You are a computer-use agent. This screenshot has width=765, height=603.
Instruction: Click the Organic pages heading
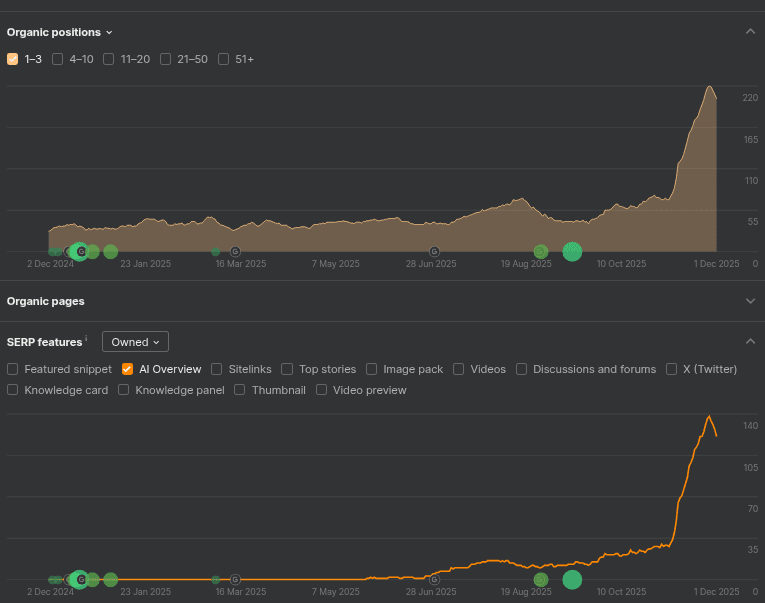click(x=46, y=301)
